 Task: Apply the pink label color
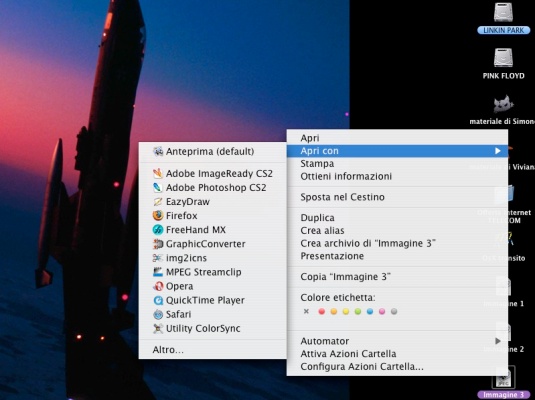point(382,311)
